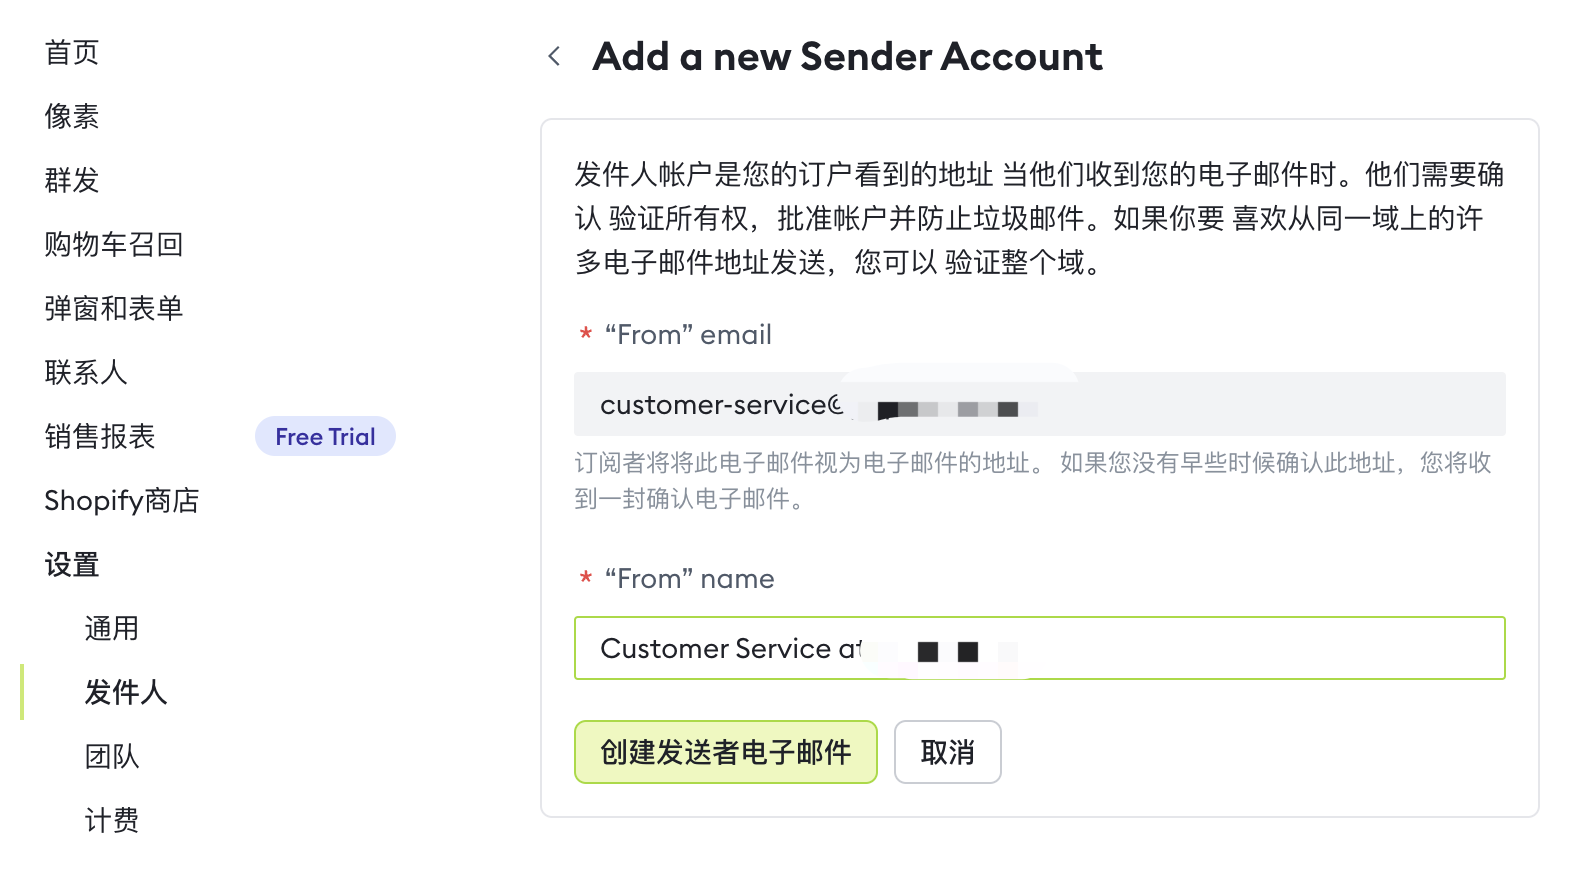Select 发件人 sender submenu item
This screenshot has width=1590, height=882.
[126, 693]
